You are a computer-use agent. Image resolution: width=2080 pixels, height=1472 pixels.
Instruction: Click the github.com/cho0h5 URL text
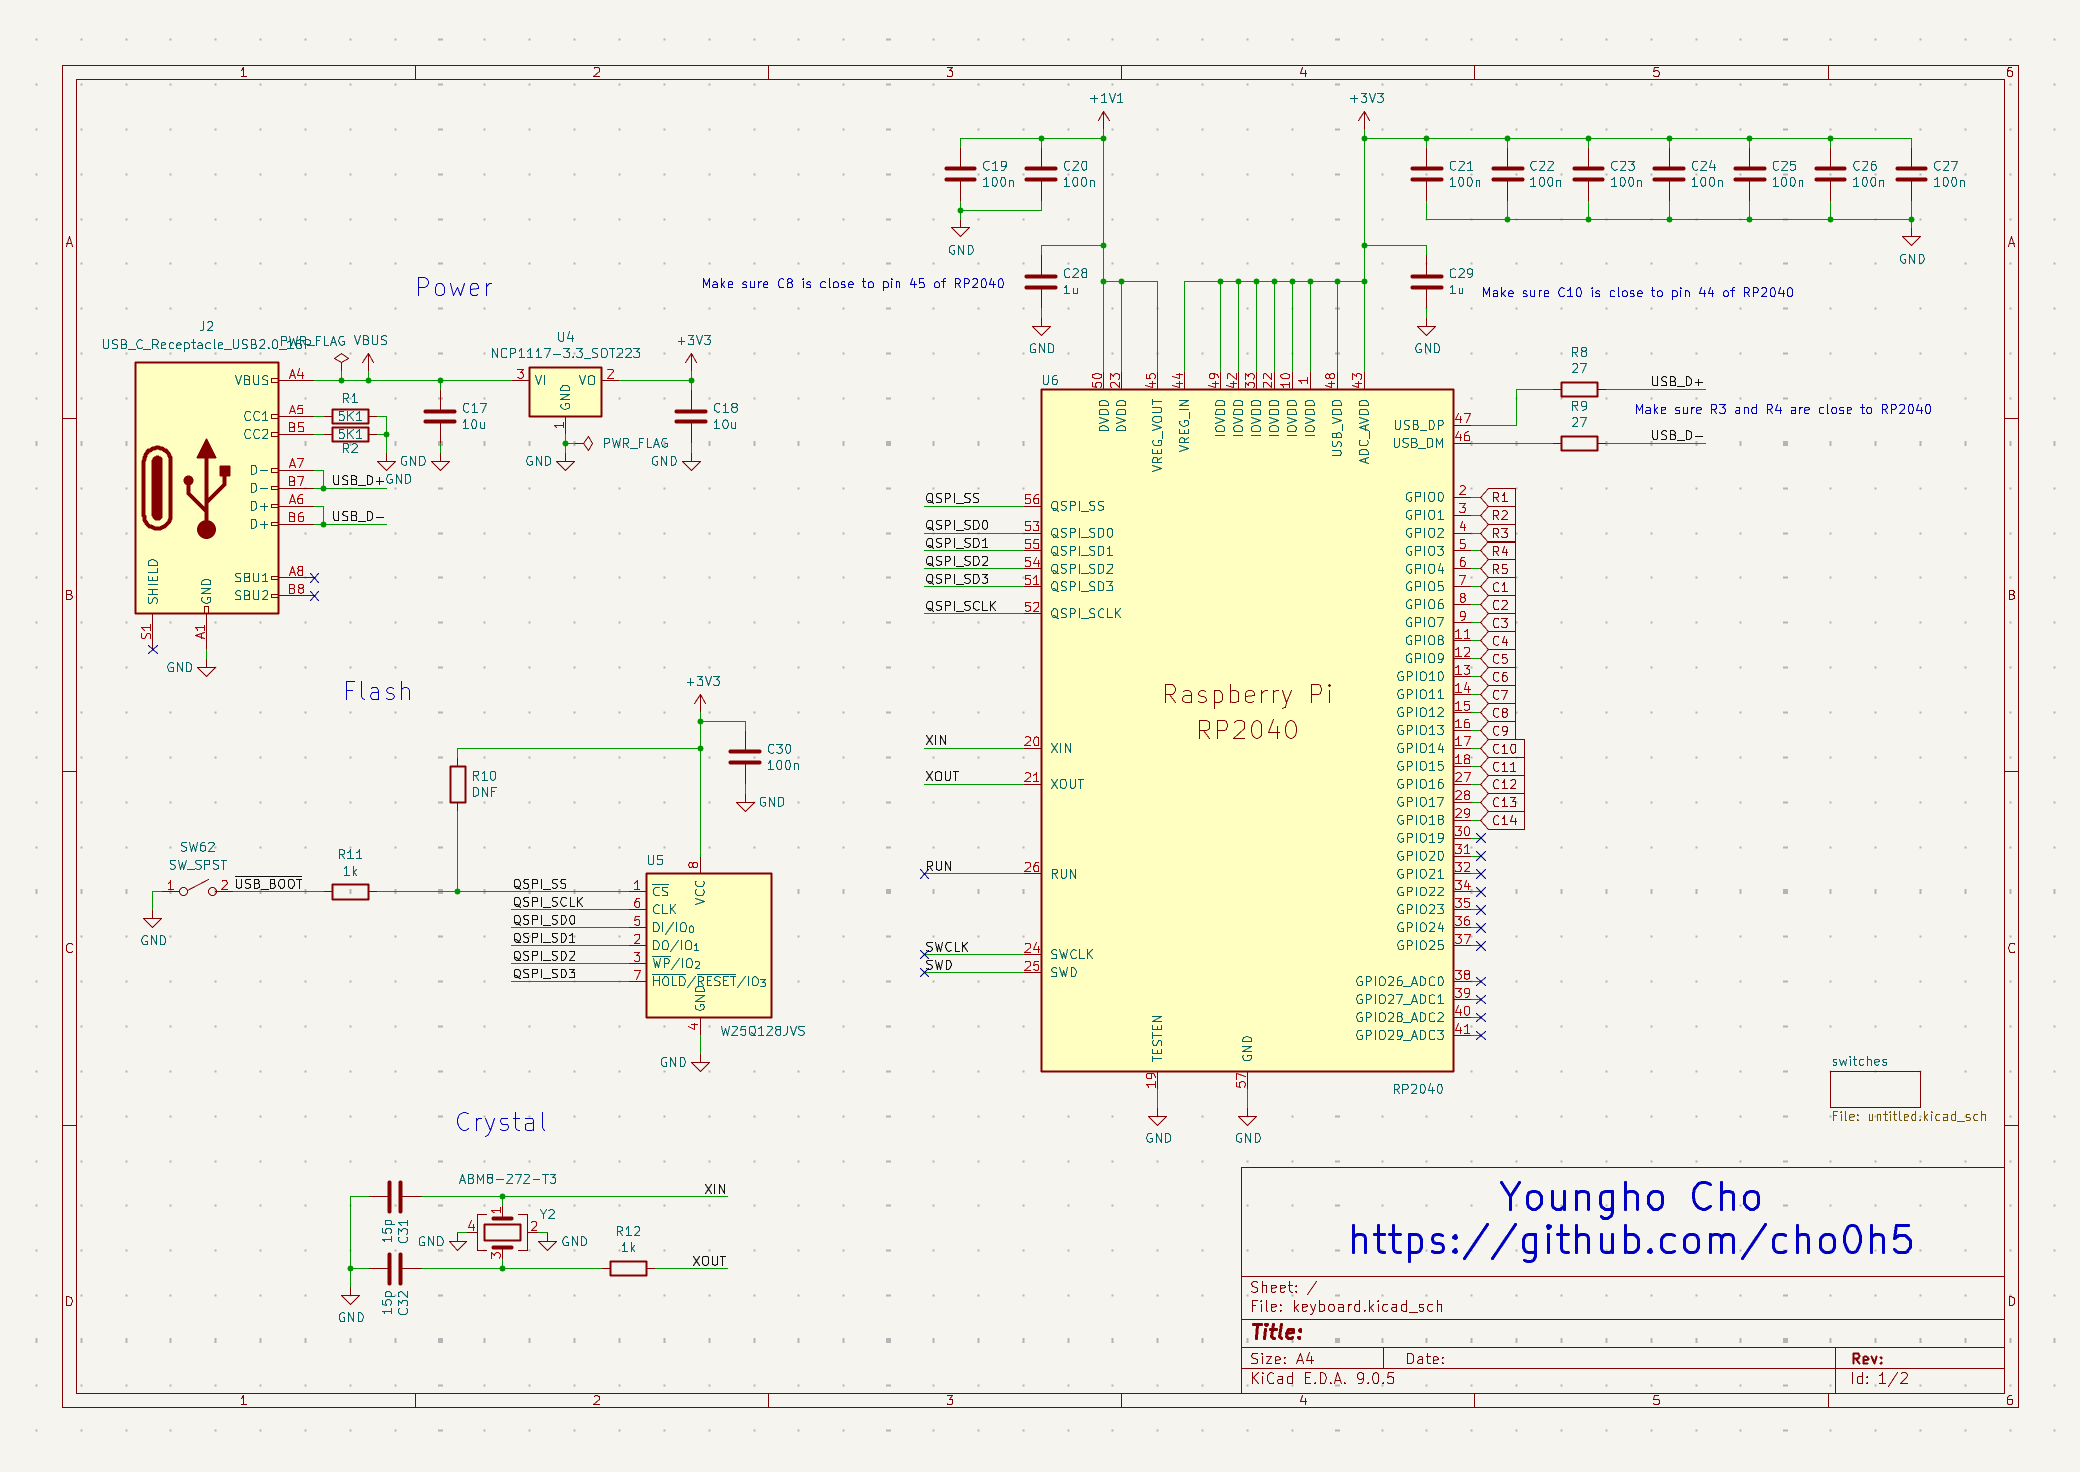tap(1631, 1240)
